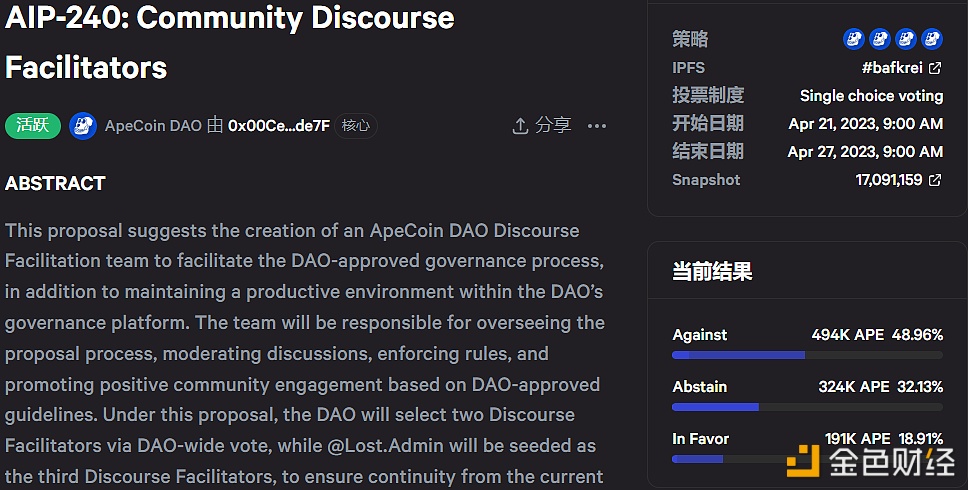Click the ApeCoin DAO avatar icon
Image resolution: width=968 pixels, height=490 pixels.
(x=83, y=126)
